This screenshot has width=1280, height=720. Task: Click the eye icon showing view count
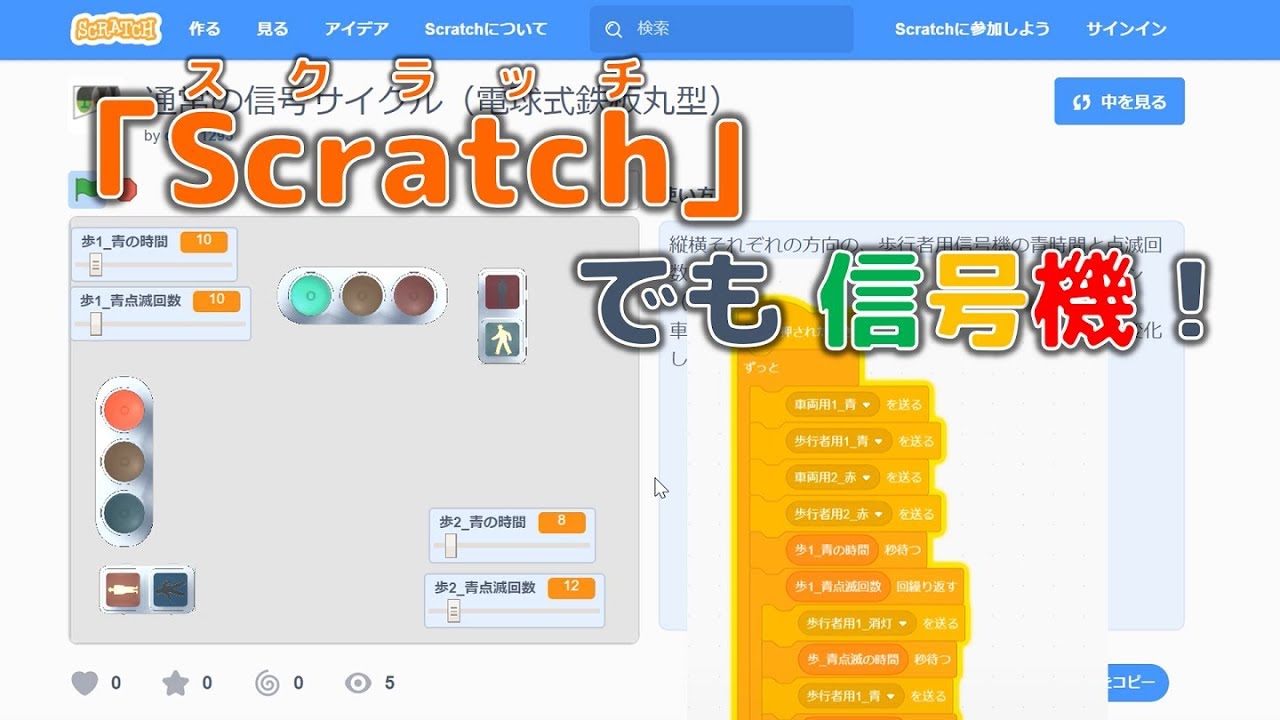click(356, 683)
